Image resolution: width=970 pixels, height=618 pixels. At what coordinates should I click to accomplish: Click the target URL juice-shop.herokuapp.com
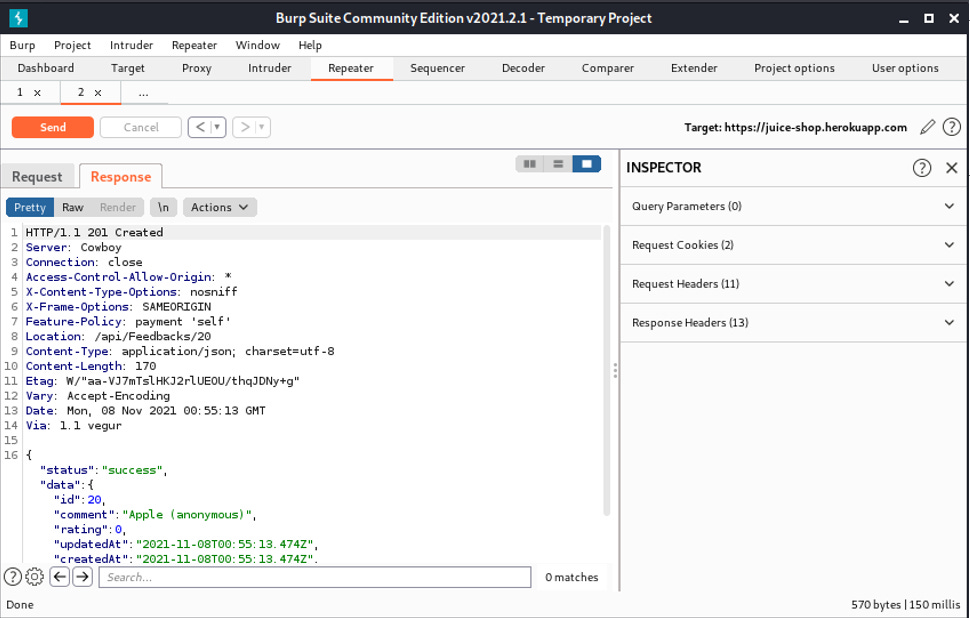815,127
